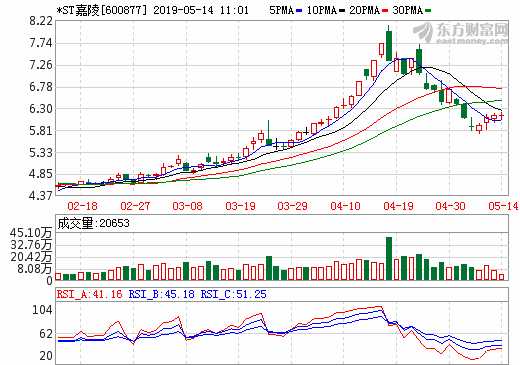The width and height of the screenshot is (520, 365).
Task: Click the 5.81 price axis label
Action: point(41,131)
